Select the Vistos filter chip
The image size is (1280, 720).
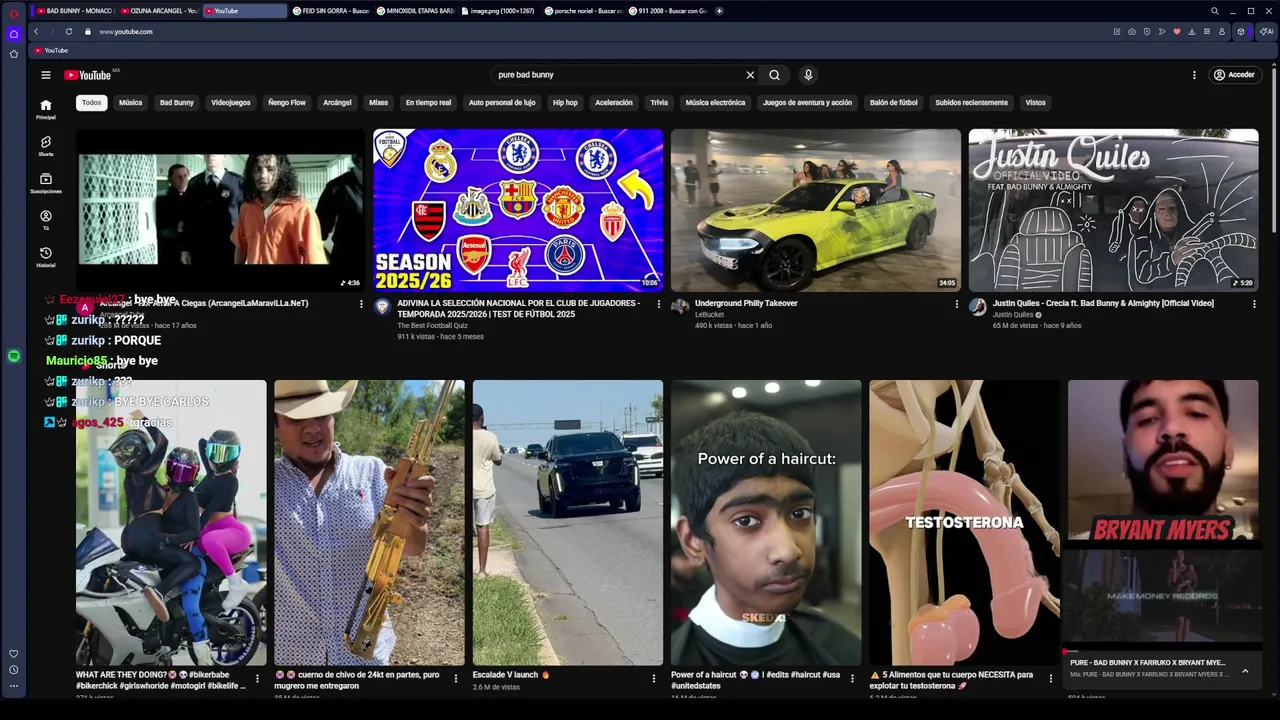click(1035, 102)
